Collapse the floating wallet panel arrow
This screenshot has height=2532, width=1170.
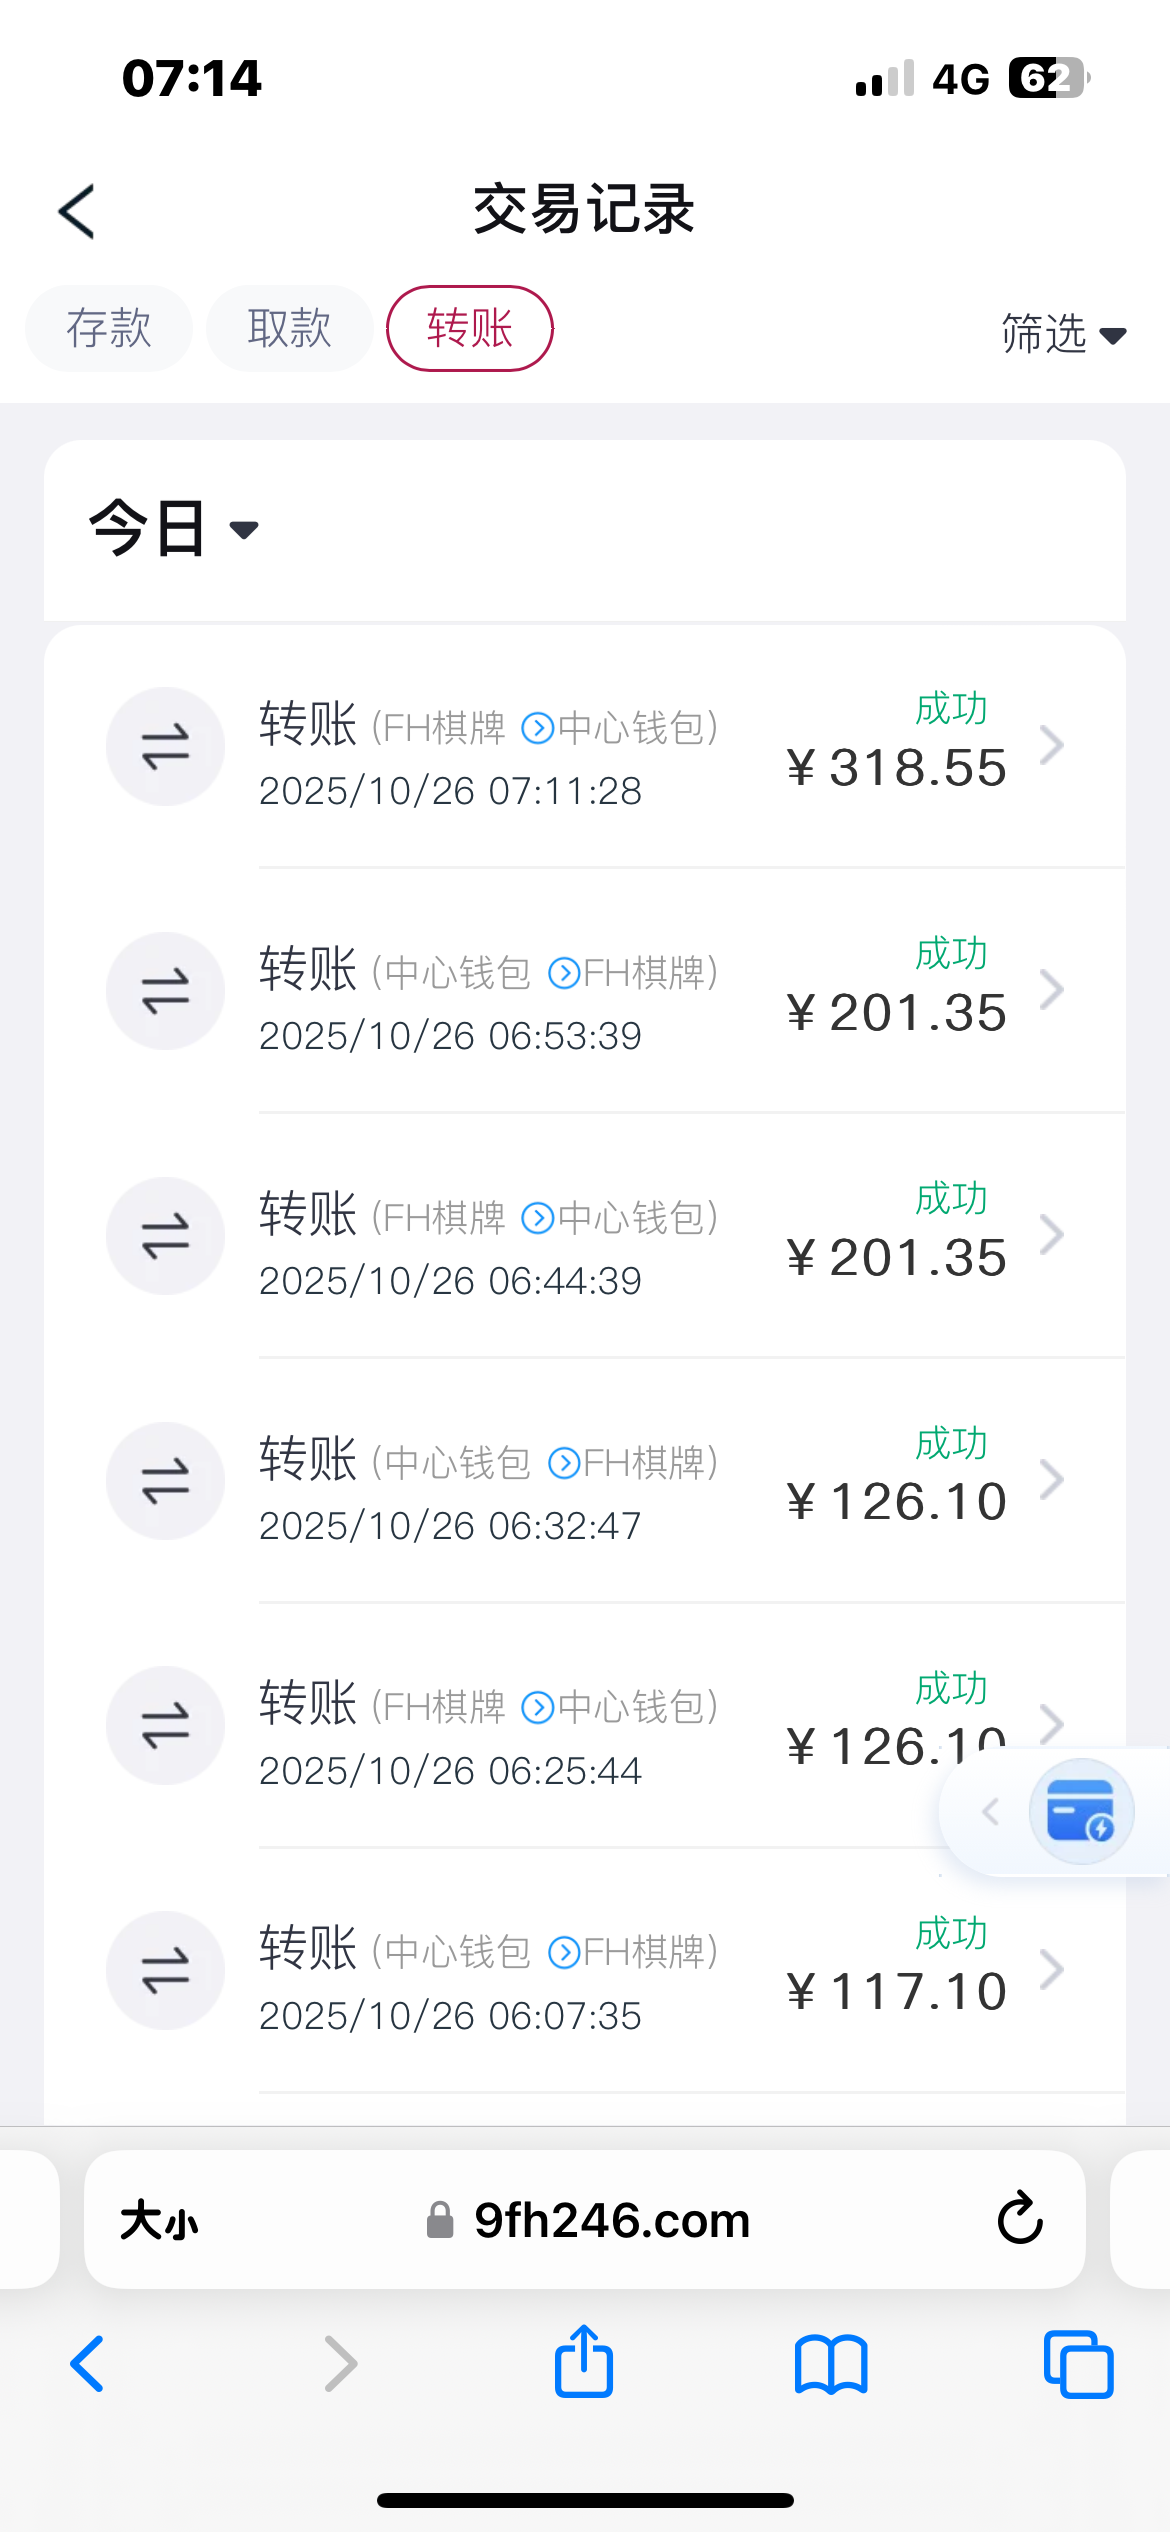990,1811
